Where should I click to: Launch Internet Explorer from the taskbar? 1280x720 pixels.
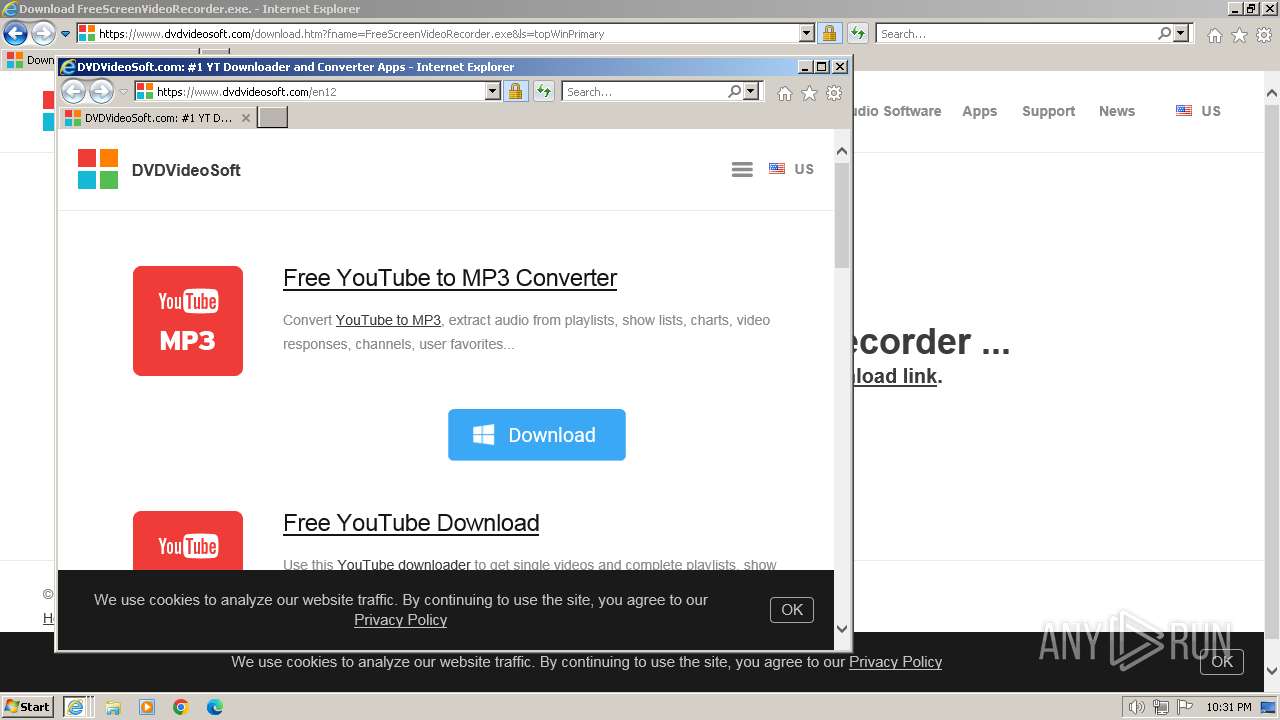(75, 707)
